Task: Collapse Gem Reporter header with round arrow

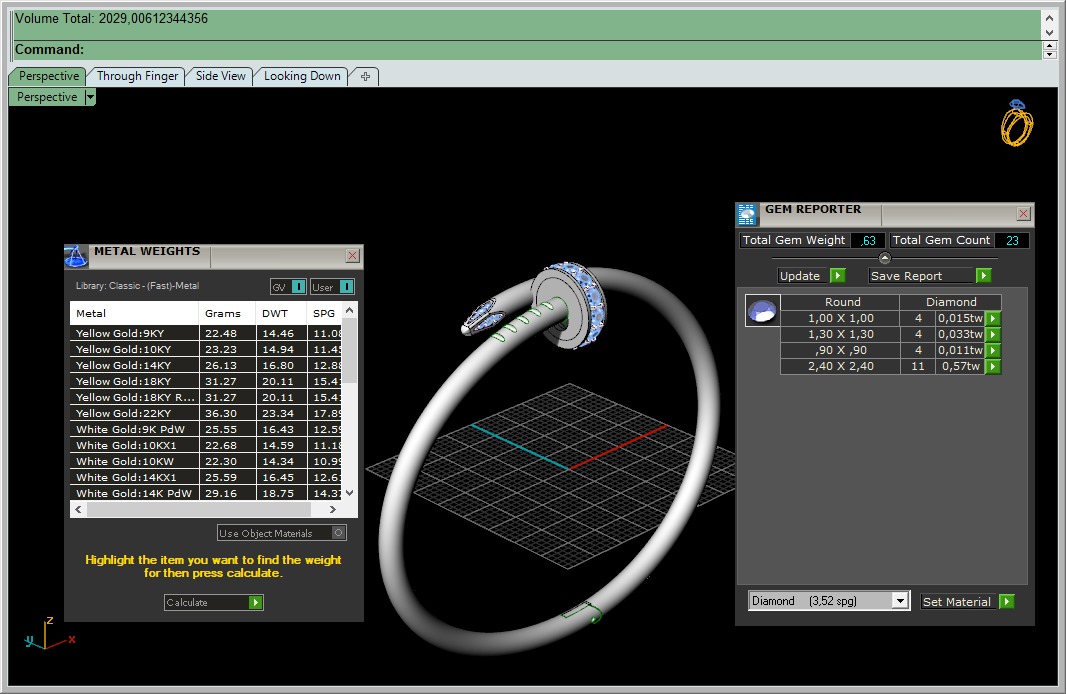Action: point(884,258)
